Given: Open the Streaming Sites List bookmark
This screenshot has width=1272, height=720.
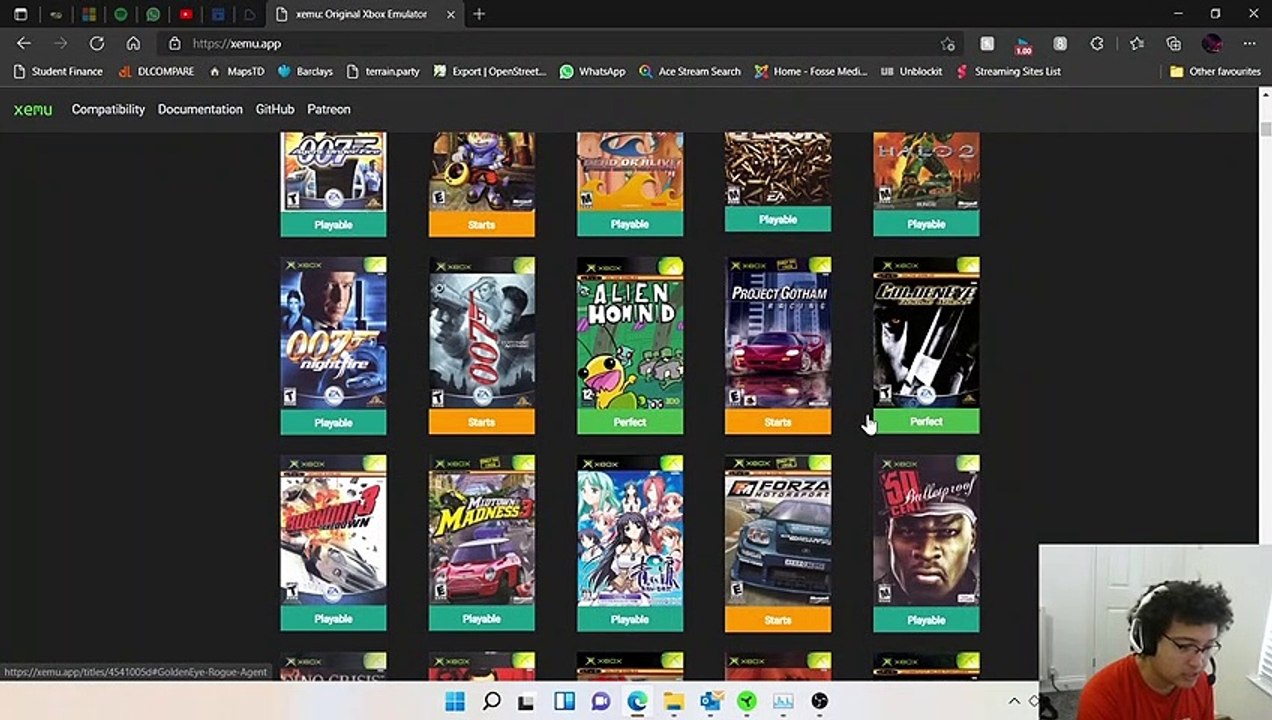Looking at the screenshot, I should [x=1008, y=72].
